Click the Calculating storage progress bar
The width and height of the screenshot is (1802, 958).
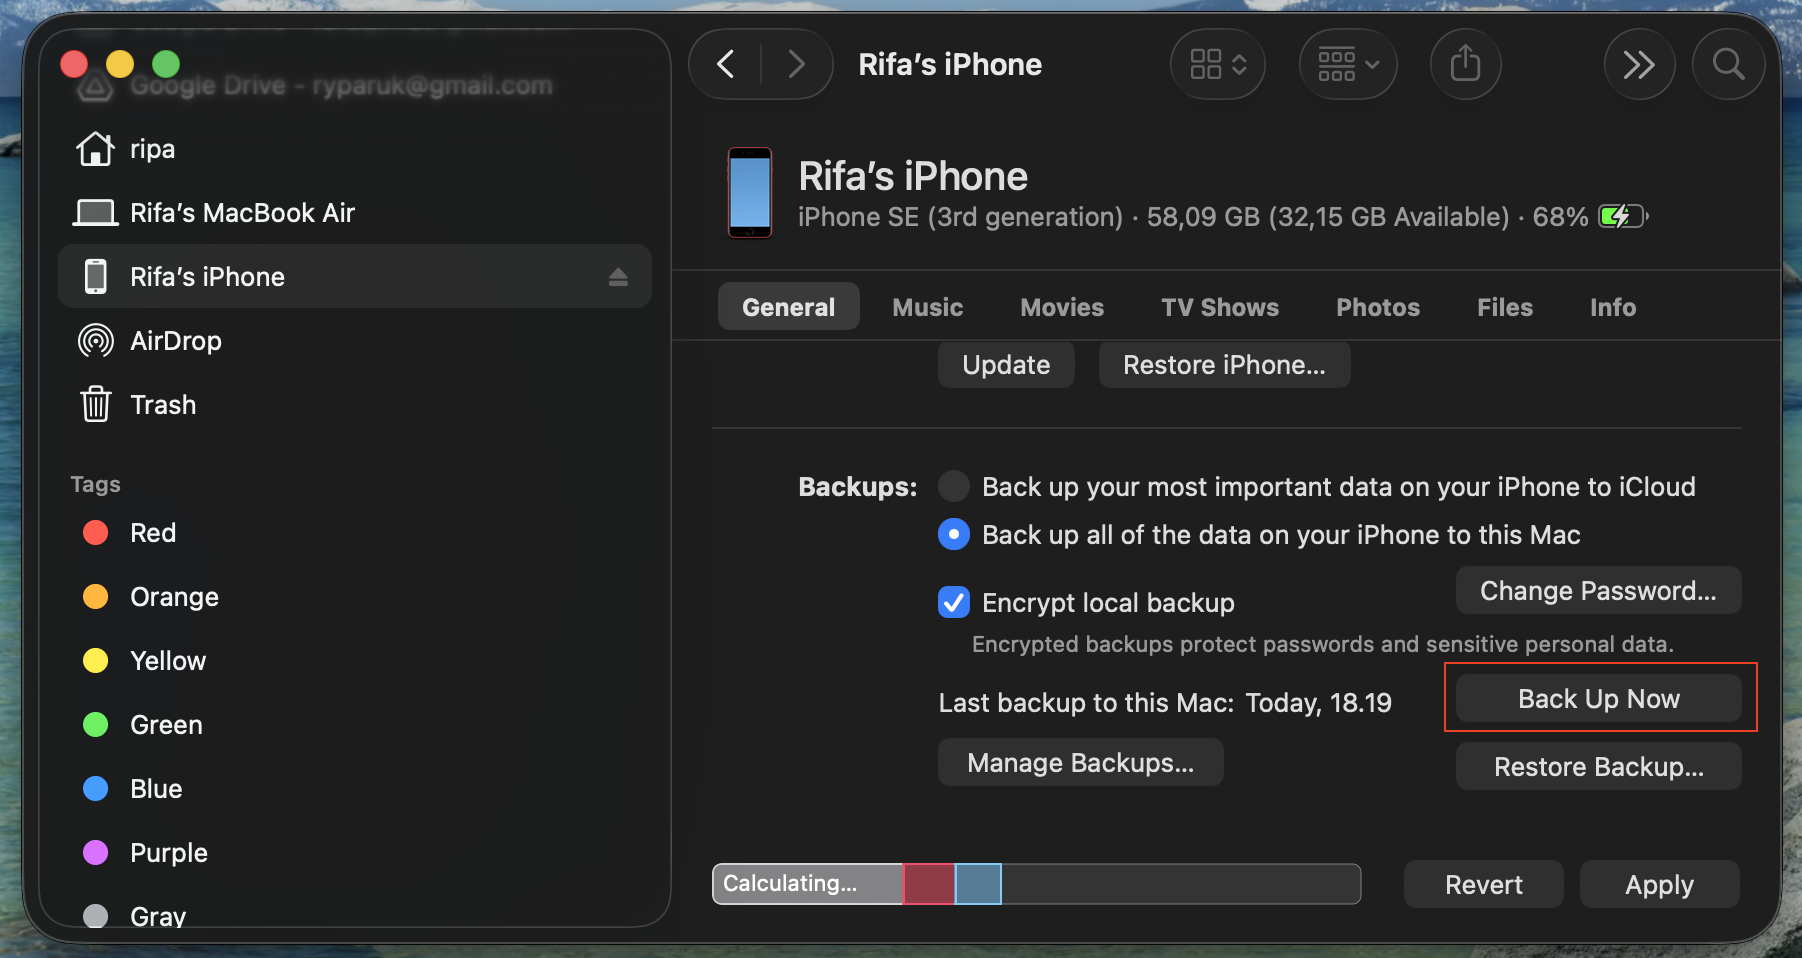(x=1035, y=884)
